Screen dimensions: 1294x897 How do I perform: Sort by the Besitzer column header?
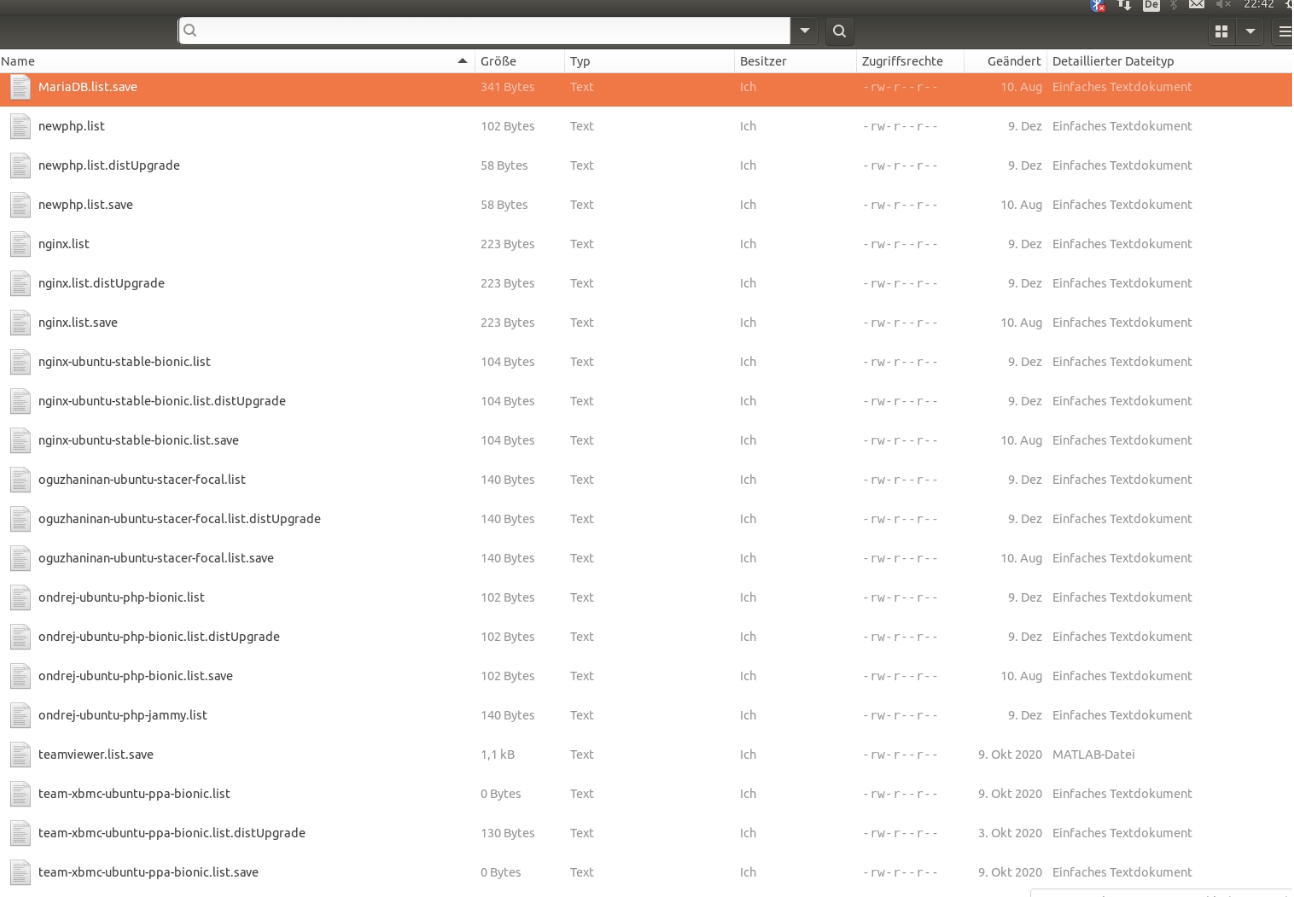click(795, 61)
